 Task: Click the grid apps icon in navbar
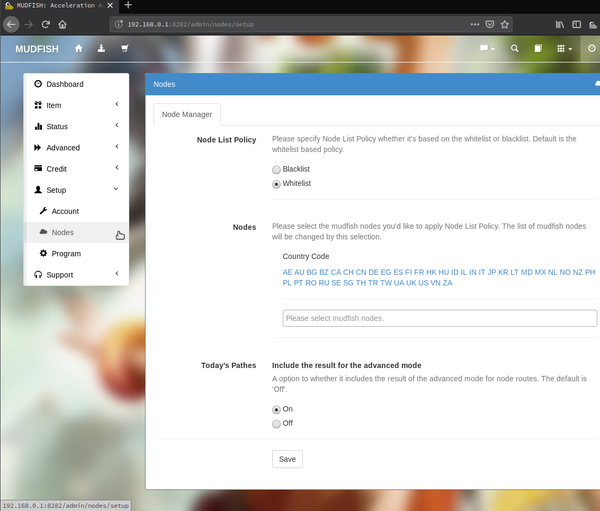coord(564,49)
